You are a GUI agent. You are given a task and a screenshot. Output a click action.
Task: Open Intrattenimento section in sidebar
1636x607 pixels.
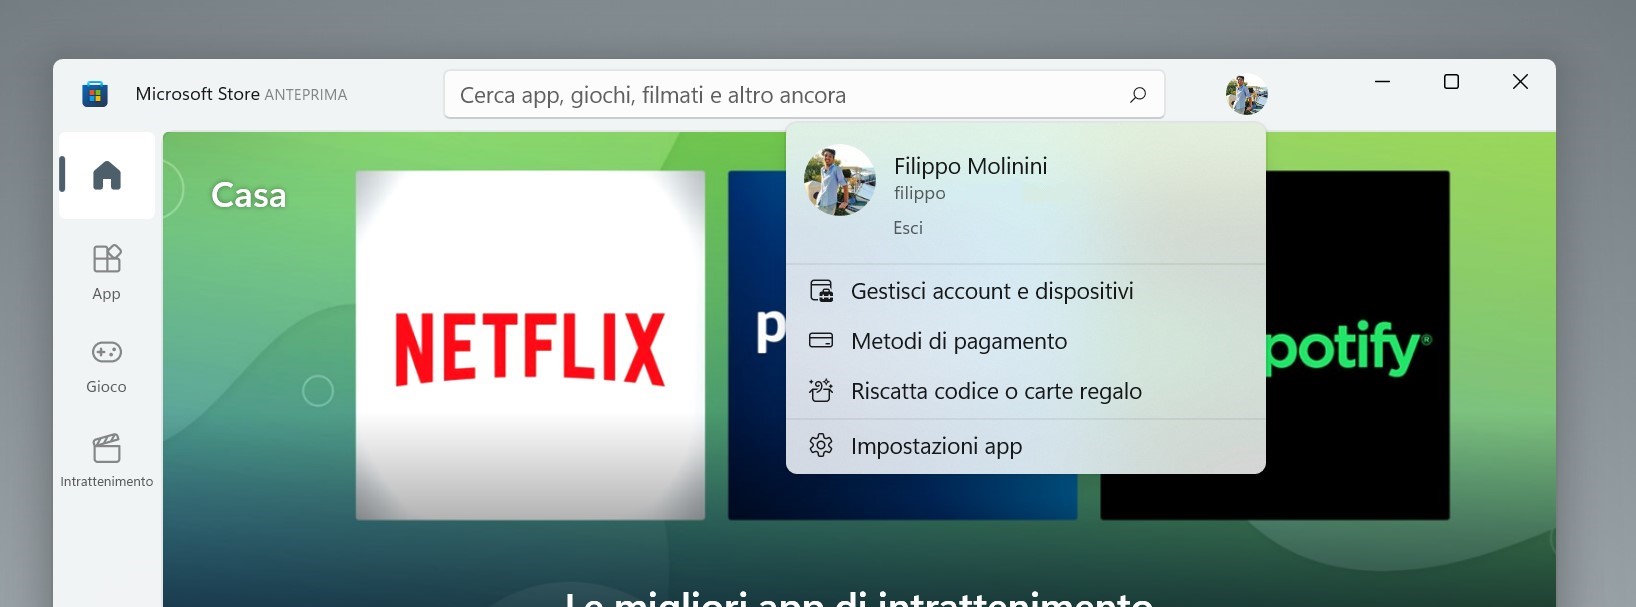tap(107, 461)
